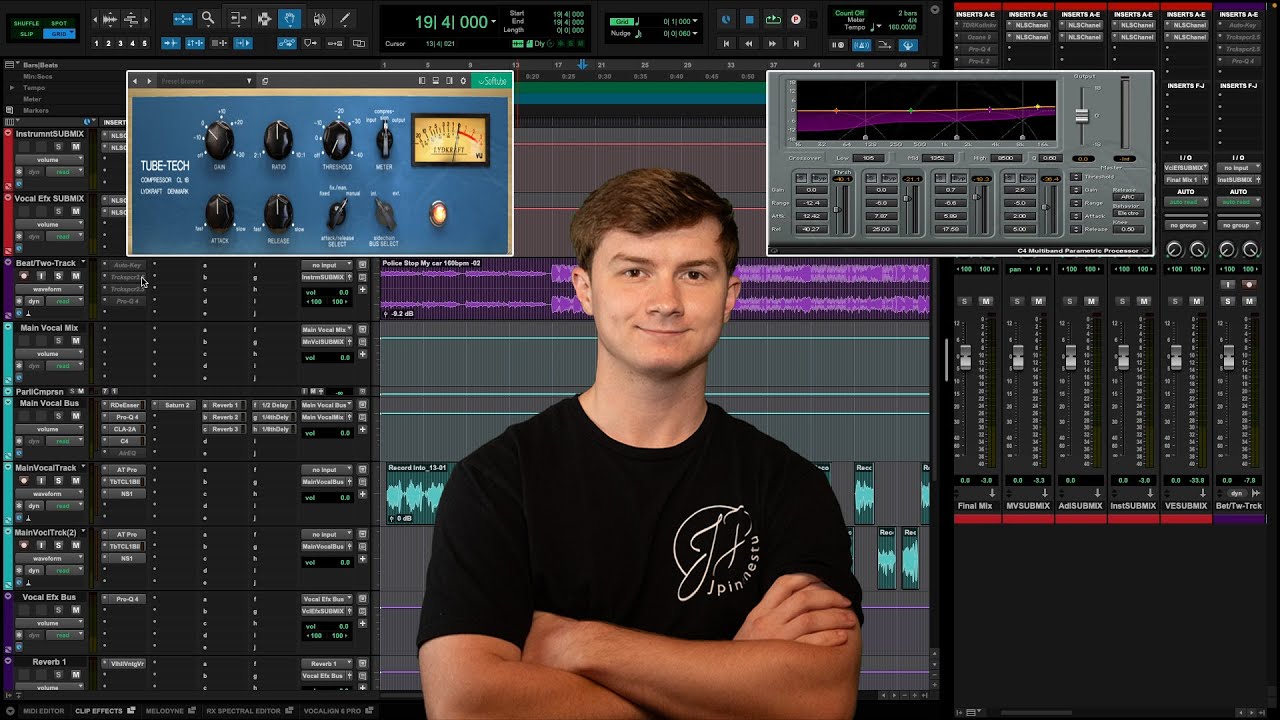This screenshot has height=720, width=1280.
Task: Select the Trim tool
Action: 238,19
